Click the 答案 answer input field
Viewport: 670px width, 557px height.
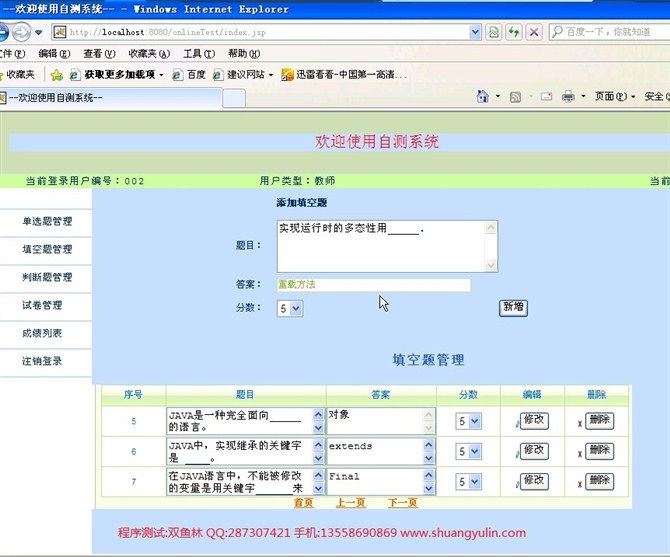point(373,285)
